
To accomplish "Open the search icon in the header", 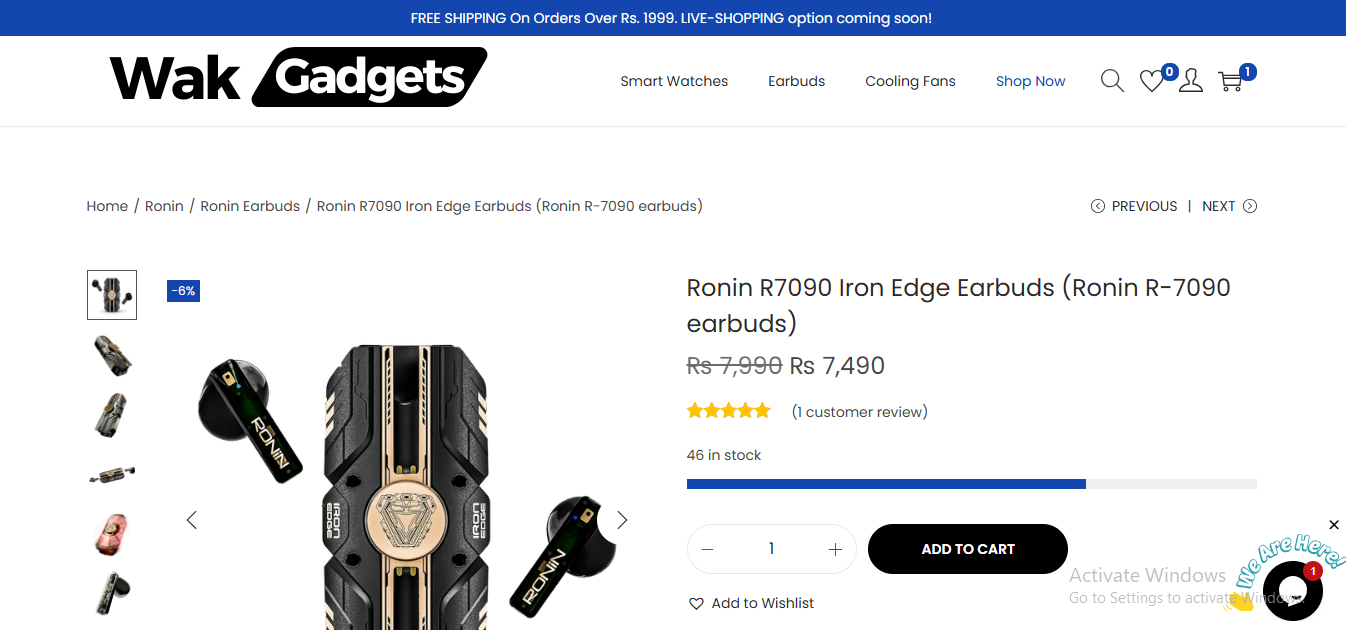I will click(1111, 80).
